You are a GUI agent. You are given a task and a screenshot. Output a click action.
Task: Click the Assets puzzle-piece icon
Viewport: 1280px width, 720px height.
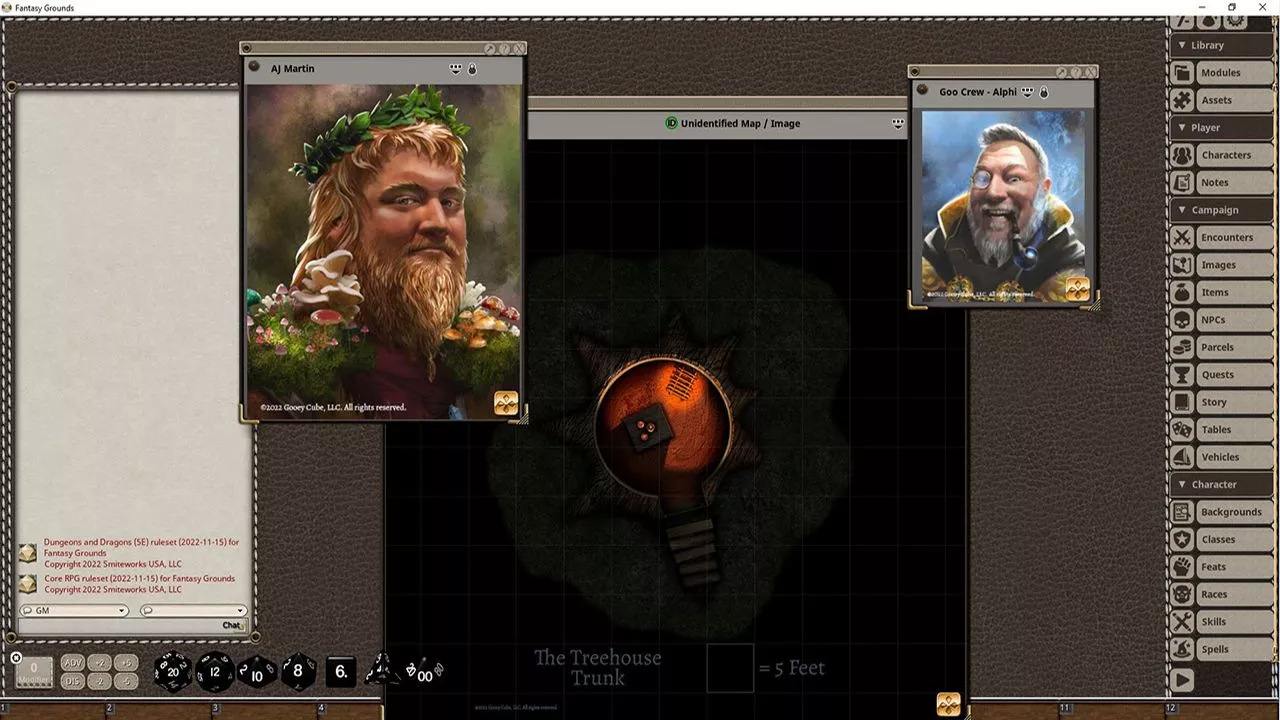(x=1182, y=100)
